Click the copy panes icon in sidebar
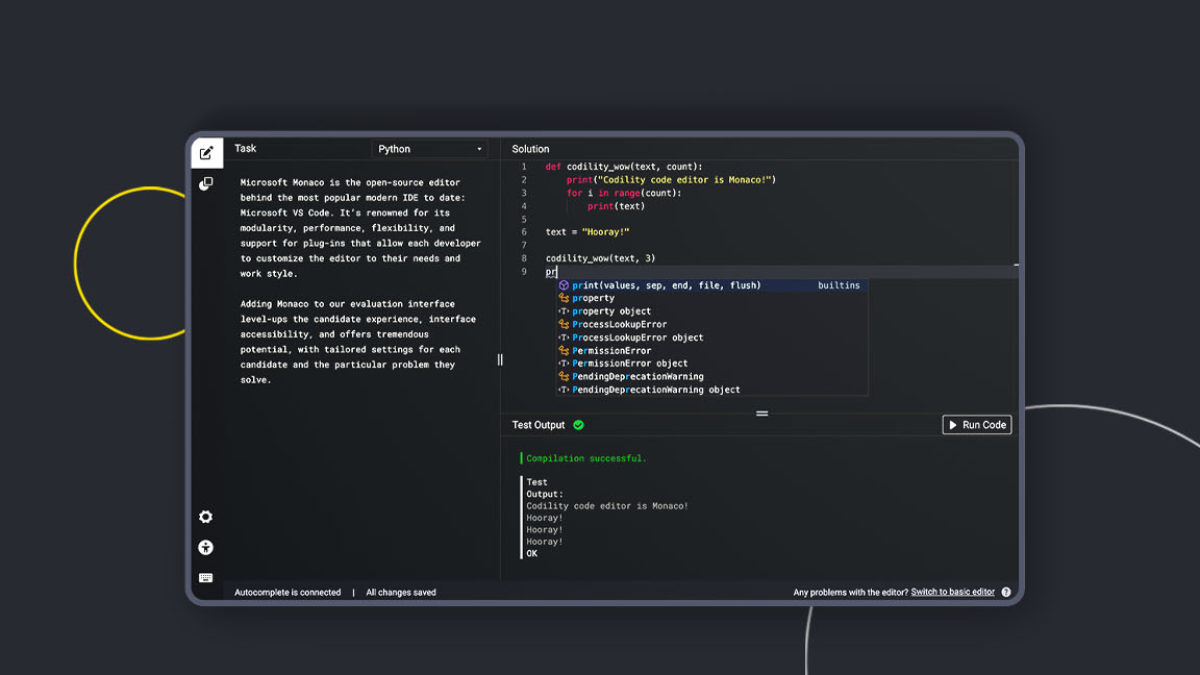The width and height of the screenshot is (1200, 675). (206, 184)
